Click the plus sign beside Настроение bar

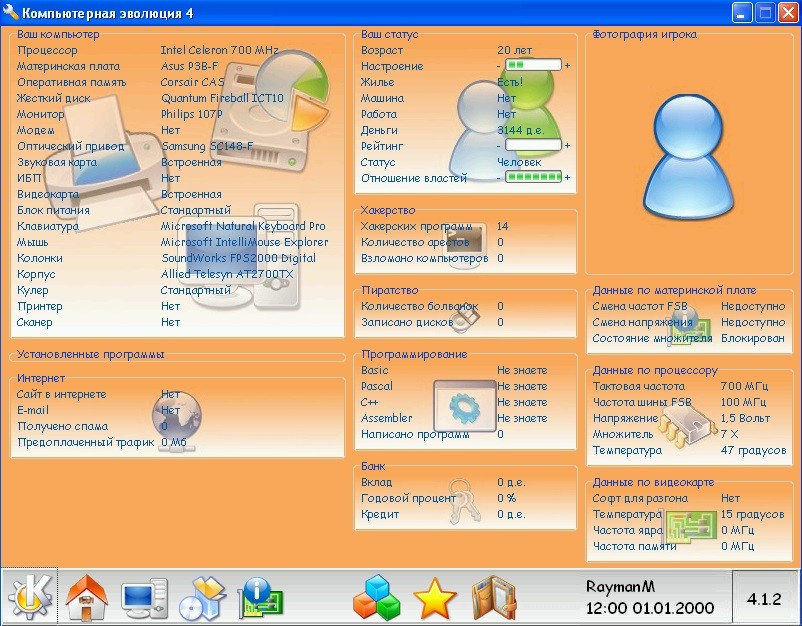click(567, 65)
